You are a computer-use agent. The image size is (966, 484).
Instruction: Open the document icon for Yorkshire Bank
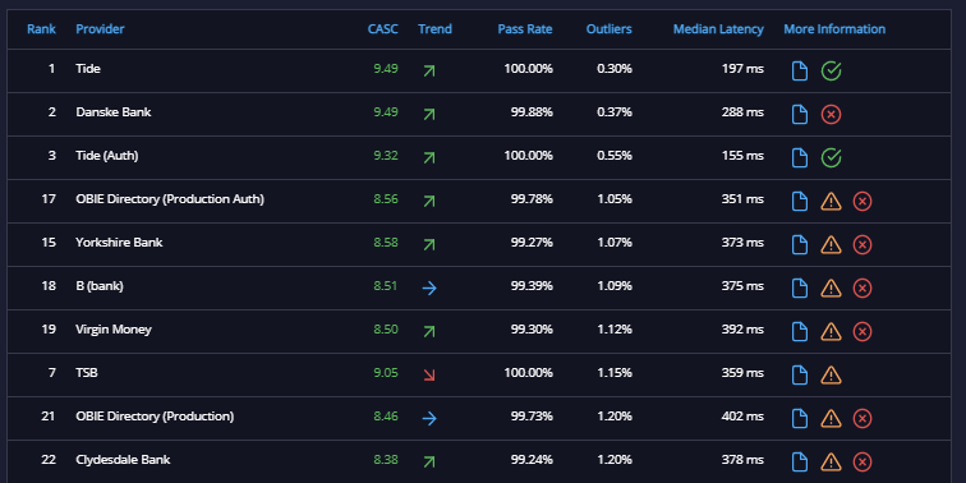[799, 244]
